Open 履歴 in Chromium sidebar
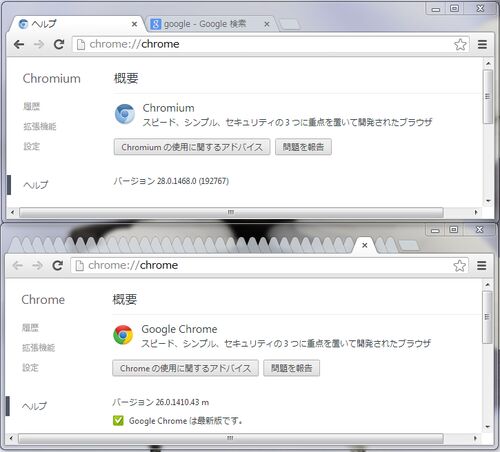This screenshot has height=452, width=500. pos(32,106)
